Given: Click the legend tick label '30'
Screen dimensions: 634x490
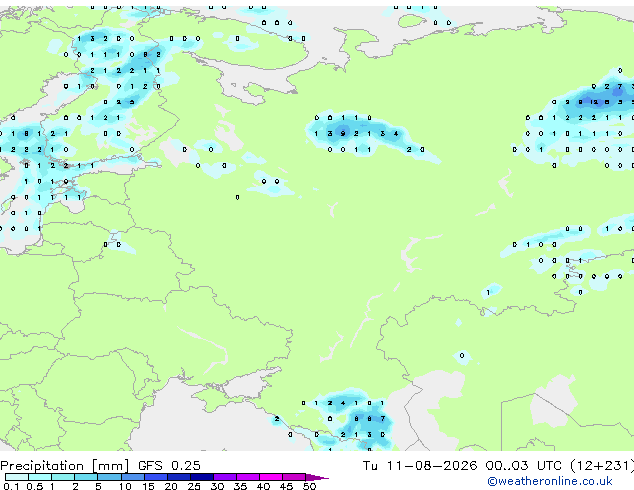Looking at the screenshot, I should pos(217,486).
